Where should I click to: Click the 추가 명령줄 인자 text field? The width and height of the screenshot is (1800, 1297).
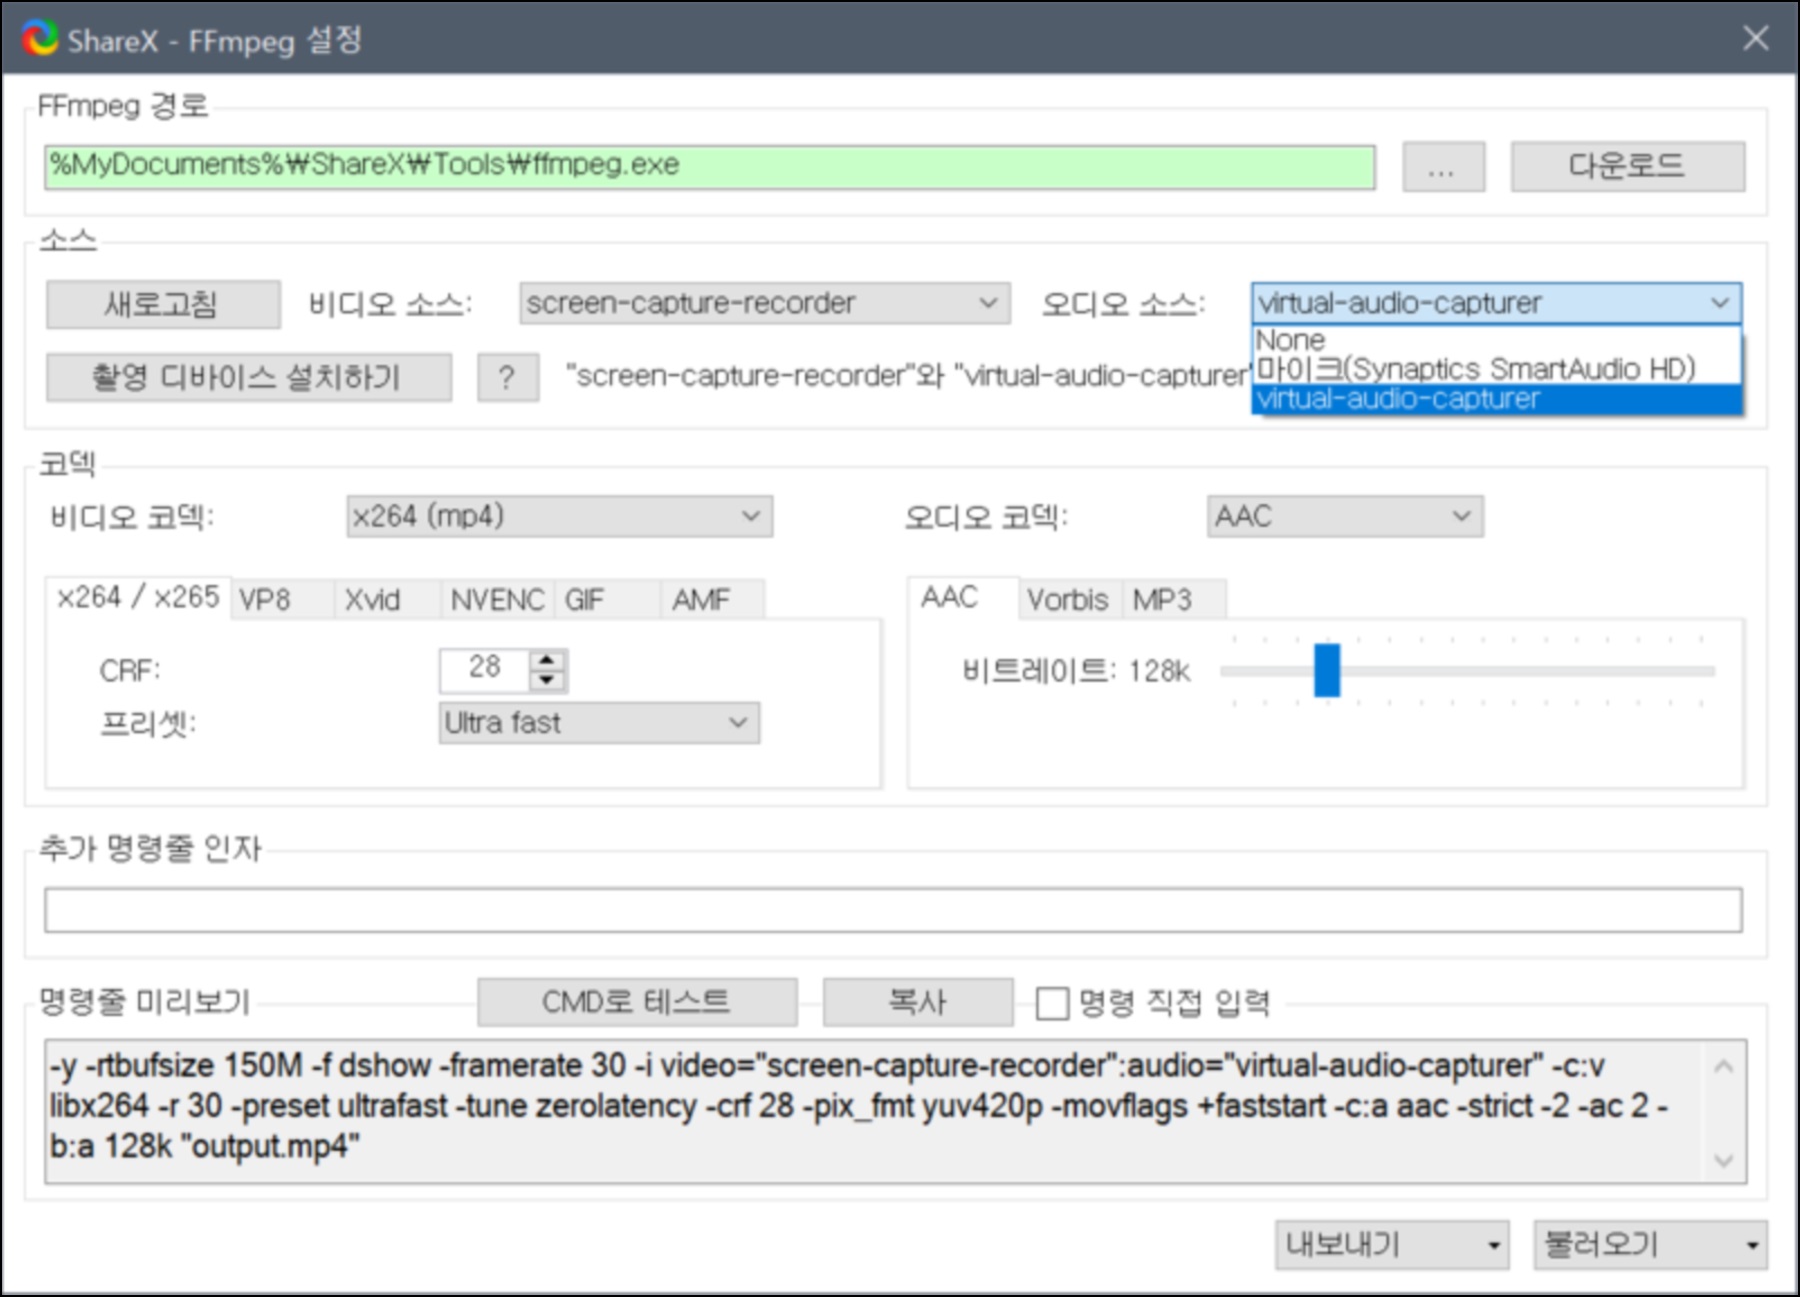click(x=893, y=910)
